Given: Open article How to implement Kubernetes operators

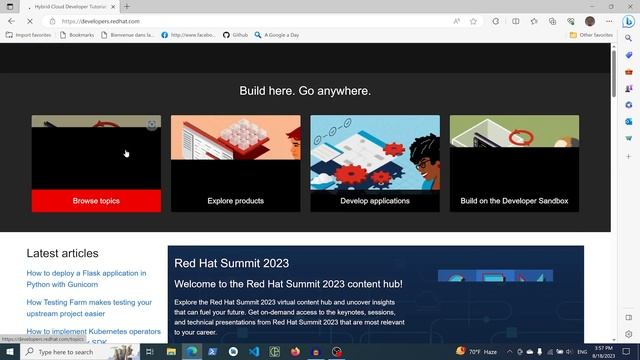Looking at the screenshot, I should (x=93, y=331).
